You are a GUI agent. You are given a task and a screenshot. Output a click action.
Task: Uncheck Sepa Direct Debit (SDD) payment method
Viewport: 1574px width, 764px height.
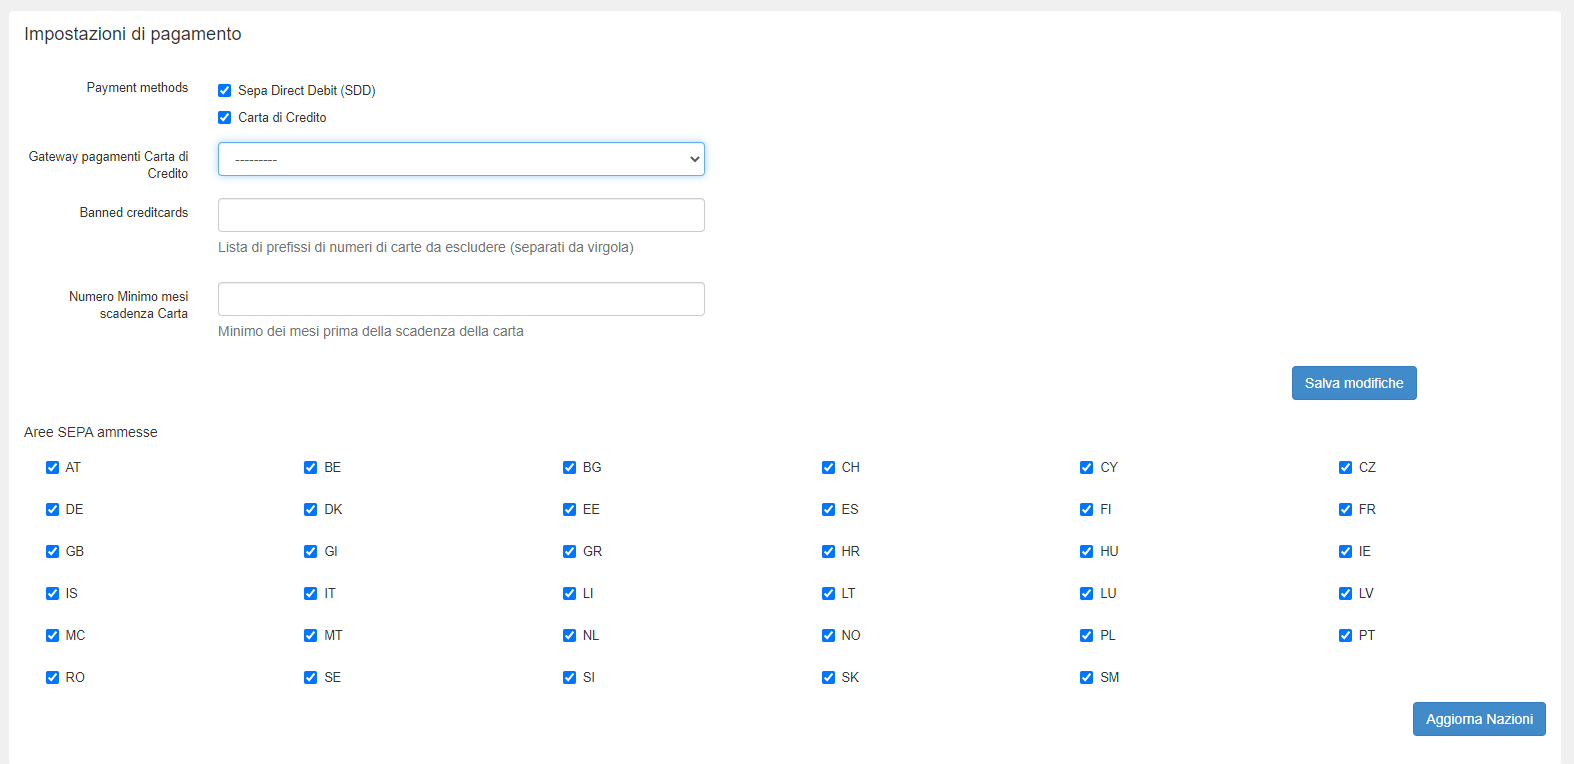(x=224, y=91)
